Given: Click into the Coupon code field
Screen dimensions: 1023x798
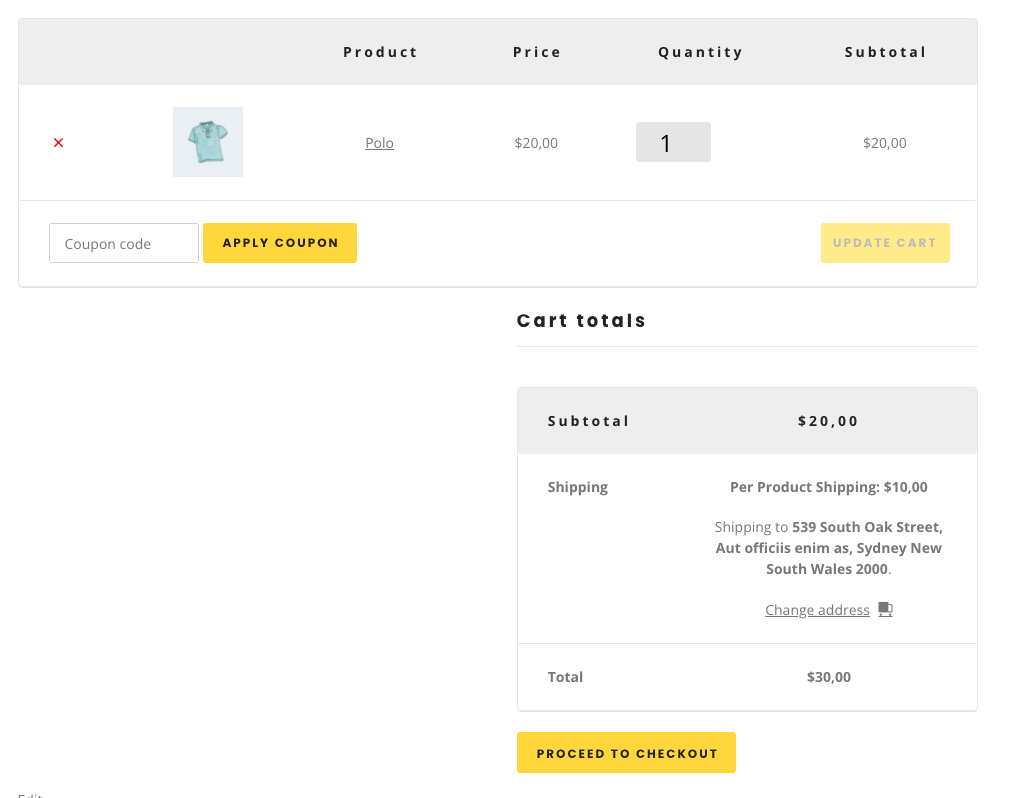Looking at the screenshot, I should 124,243.
